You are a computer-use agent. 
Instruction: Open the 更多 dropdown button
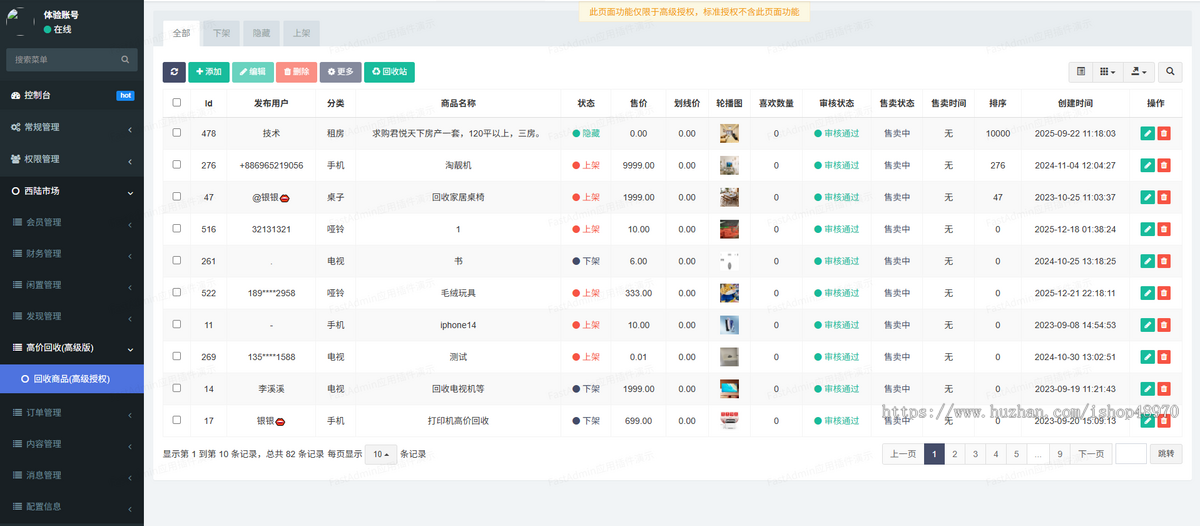(340, 72)
